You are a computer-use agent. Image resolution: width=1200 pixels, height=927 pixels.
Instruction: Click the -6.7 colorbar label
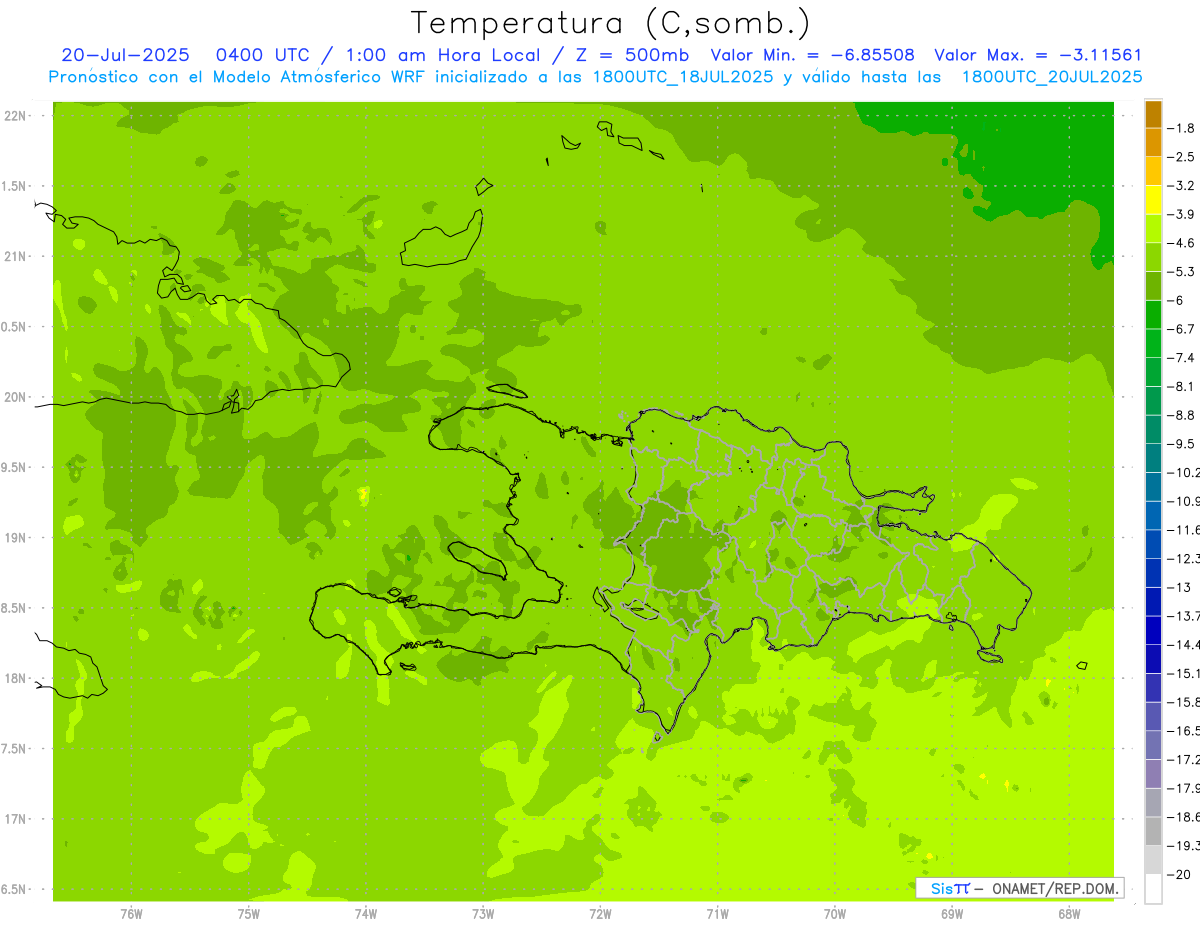(1183, 329)
